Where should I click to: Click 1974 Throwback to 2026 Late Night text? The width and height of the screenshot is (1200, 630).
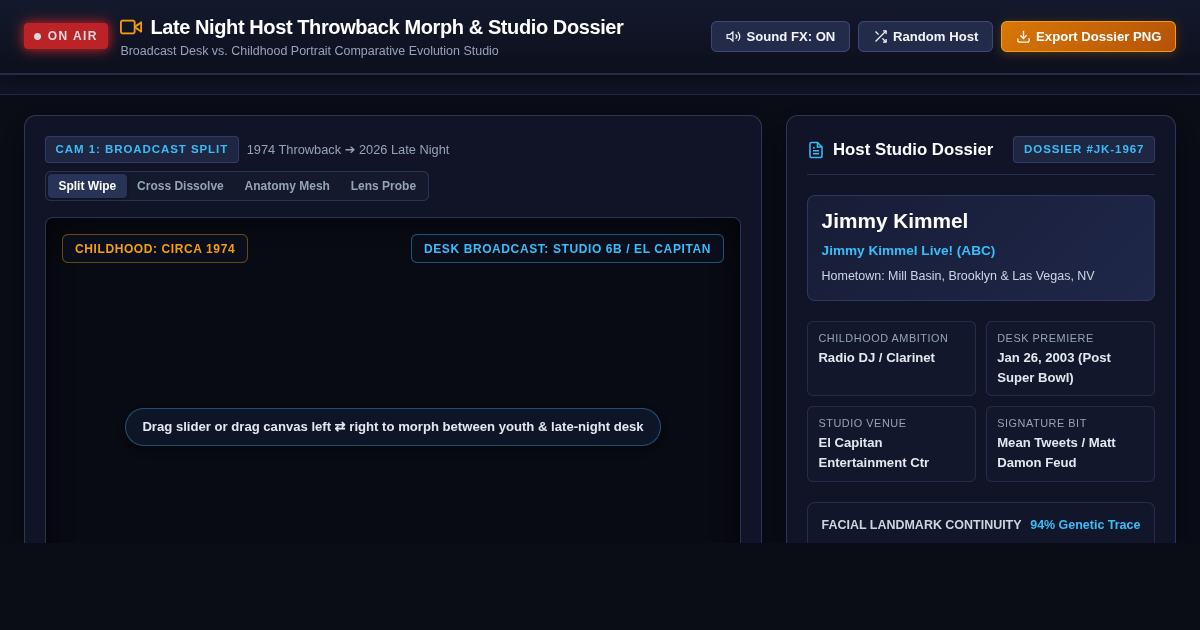[x=348, y=150]
